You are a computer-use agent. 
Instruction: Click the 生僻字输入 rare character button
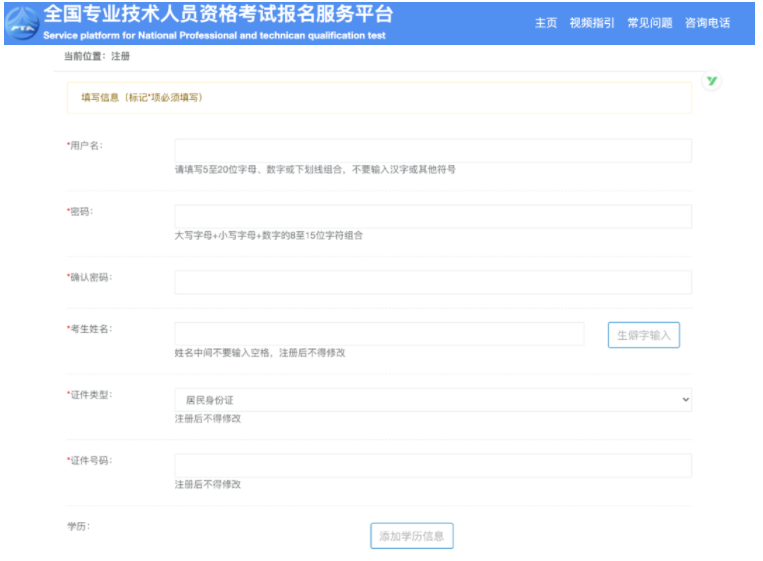[644, 335]
